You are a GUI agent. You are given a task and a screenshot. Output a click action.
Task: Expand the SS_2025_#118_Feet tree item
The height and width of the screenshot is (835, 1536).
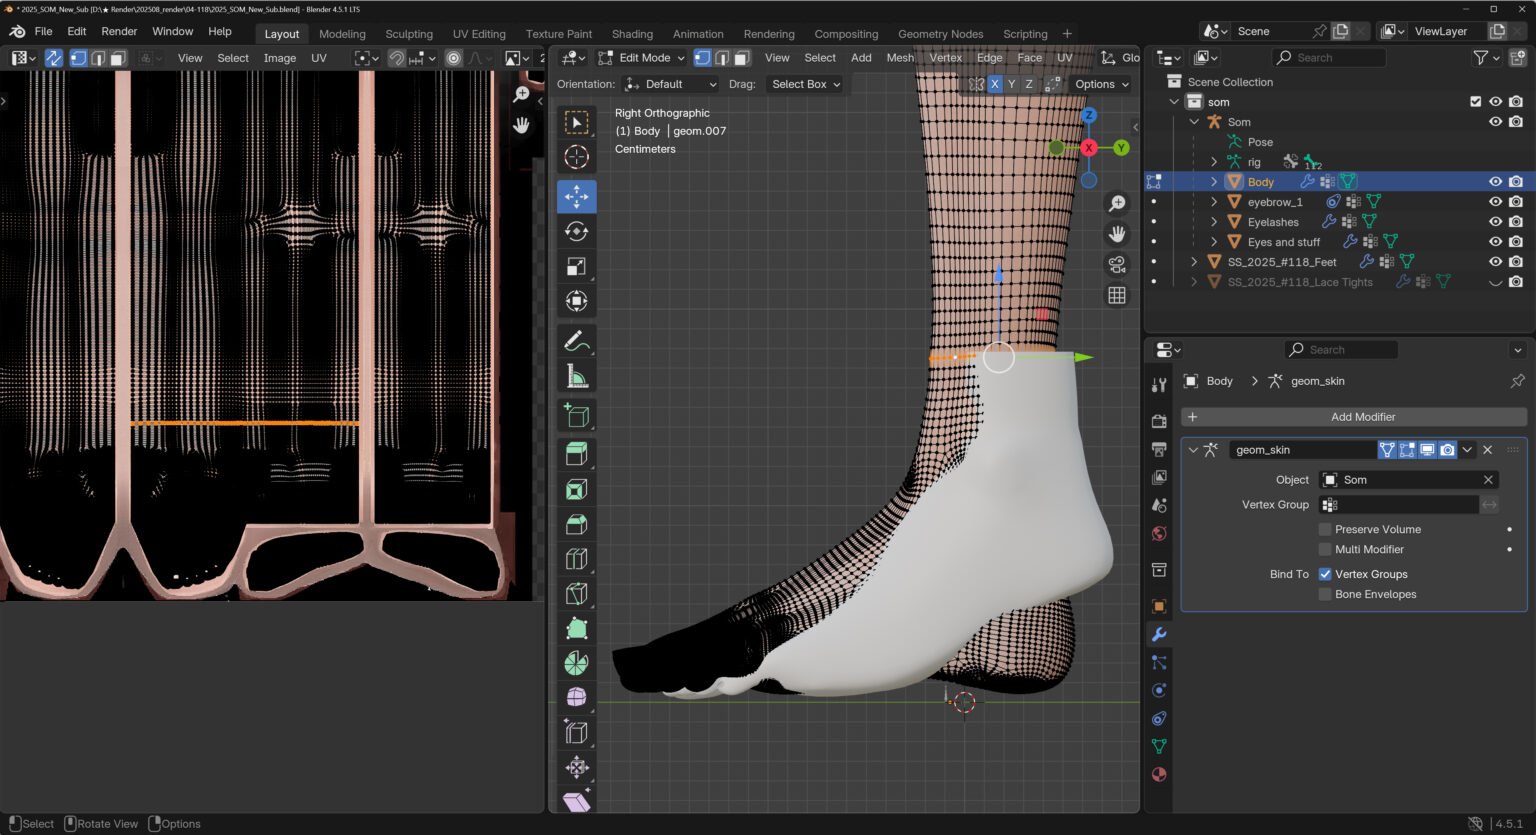point(1194,262)
